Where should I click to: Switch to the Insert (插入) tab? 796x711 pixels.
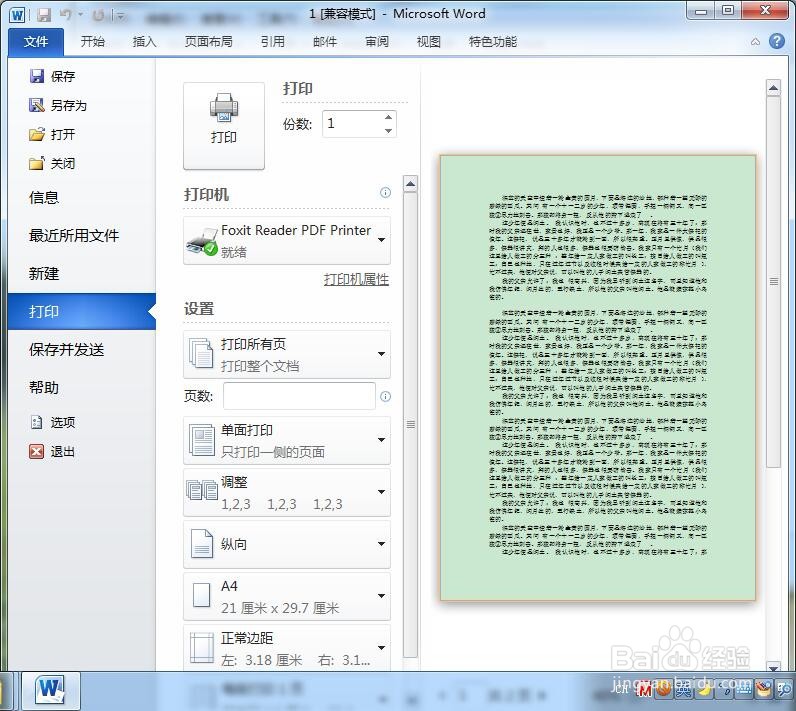(x=145, y=42)
